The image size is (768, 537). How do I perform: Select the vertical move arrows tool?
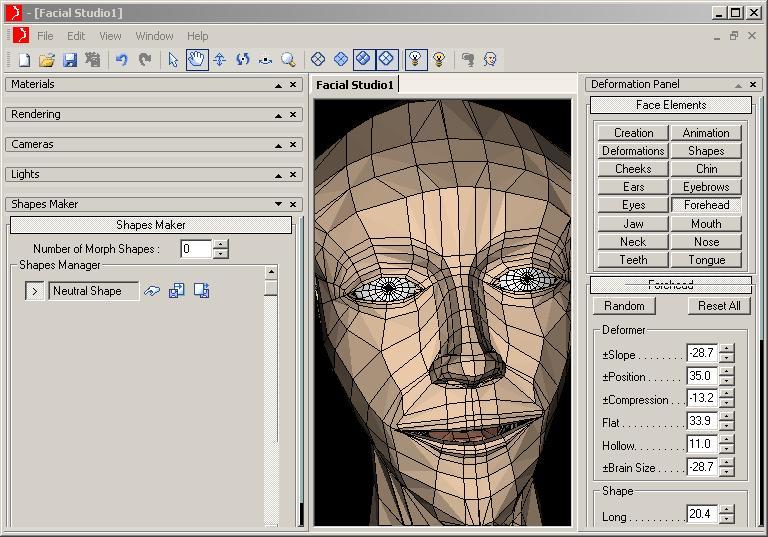point(219,60)
